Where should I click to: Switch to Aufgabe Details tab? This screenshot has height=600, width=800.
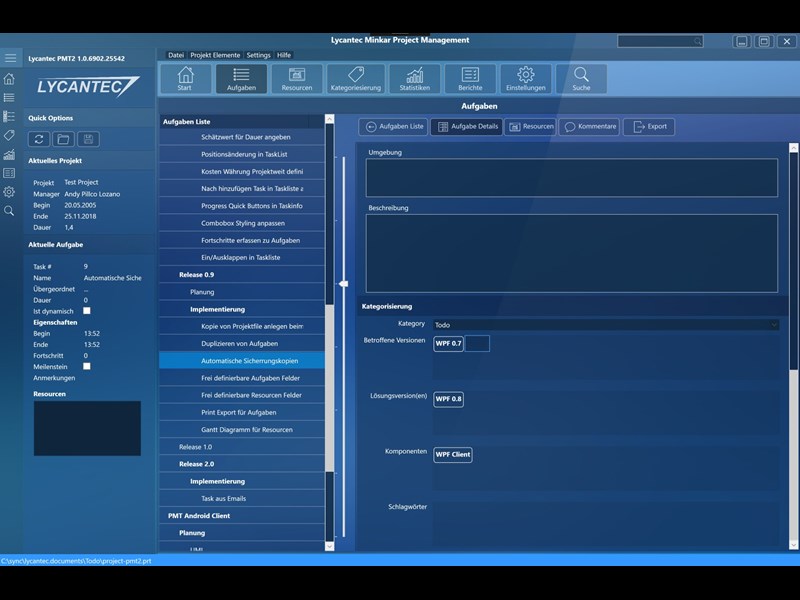coord(466,127)
